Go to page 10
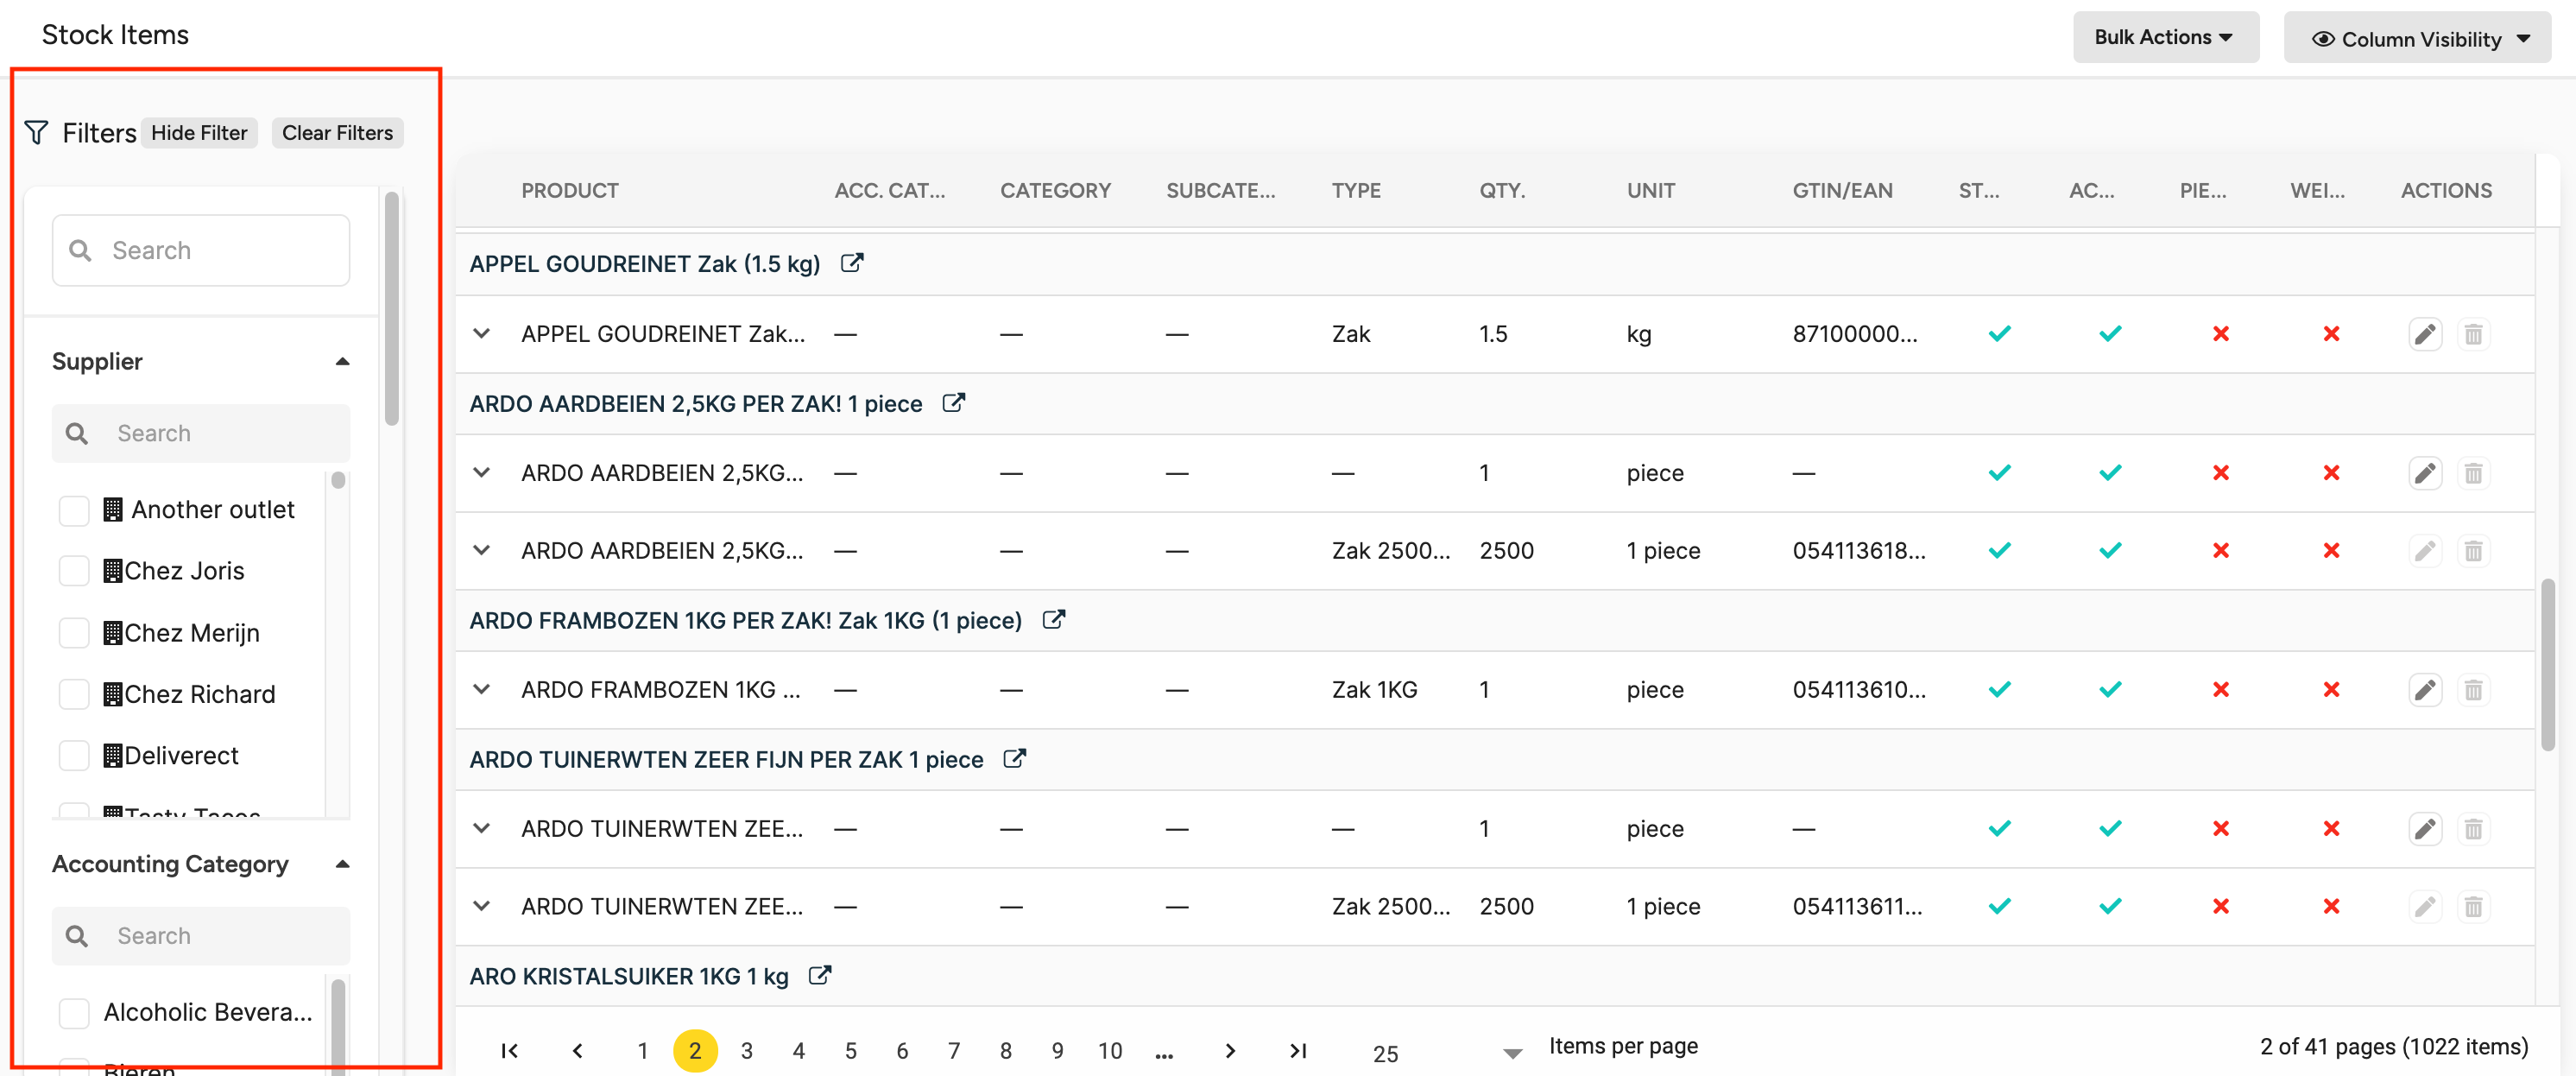This screenshot has height=1076, width=2576. pos(1110,1051)
